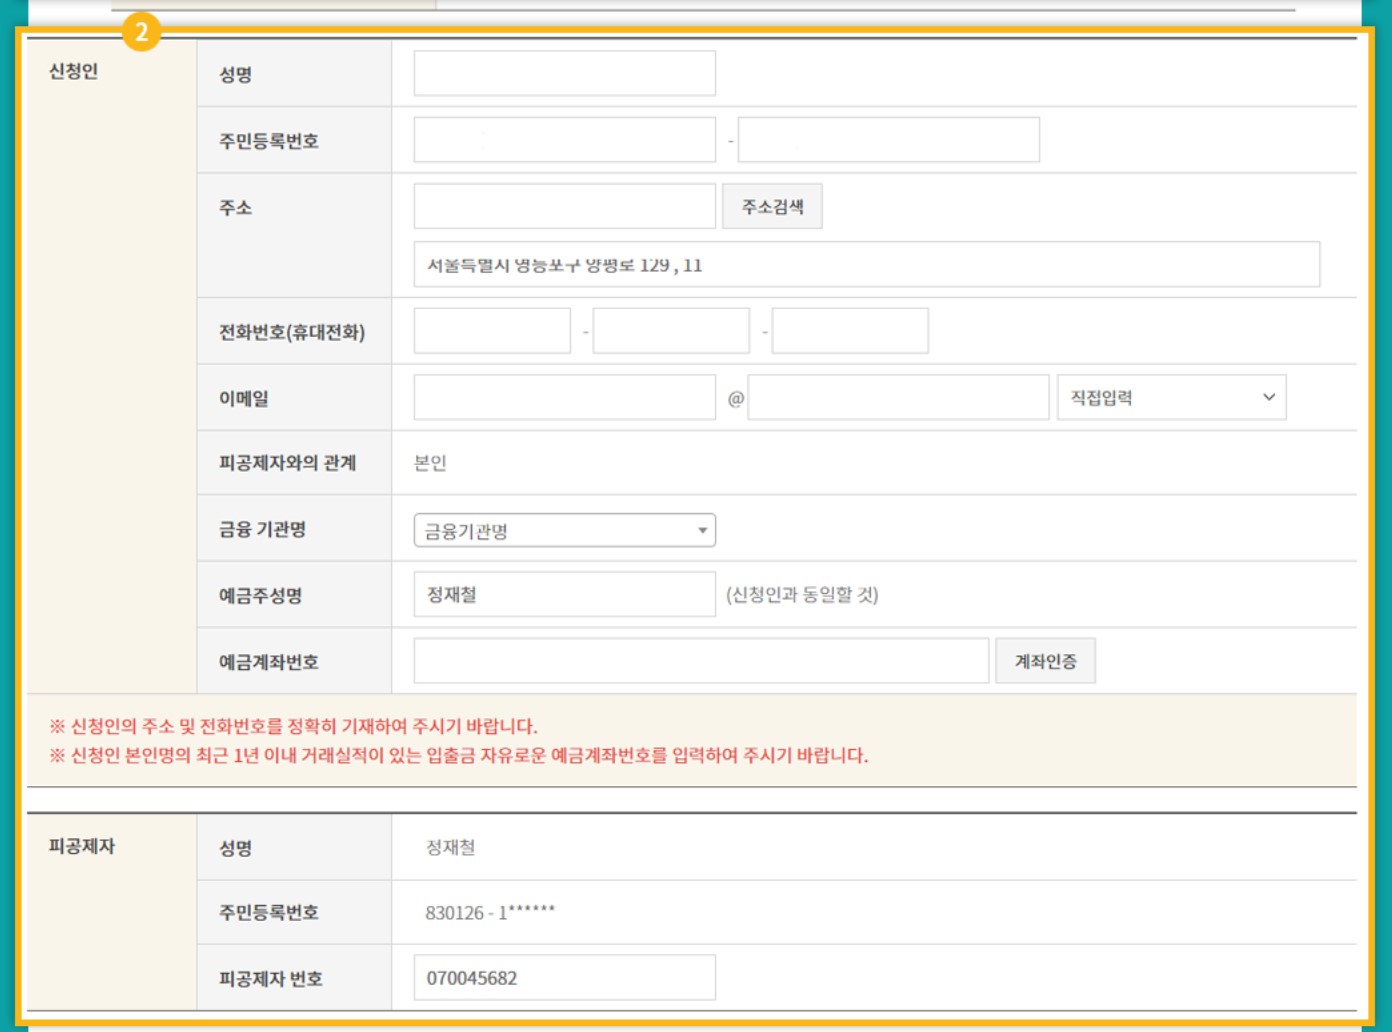Click the last phone number box

click(x=849, y=330)
